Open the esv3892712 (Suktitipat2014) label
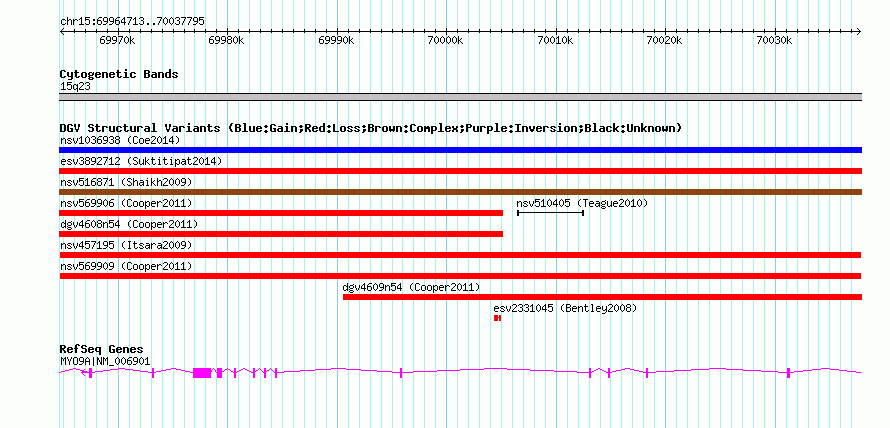Image resolution: width=890 pixels, height=428 pixels. (141, 161)
